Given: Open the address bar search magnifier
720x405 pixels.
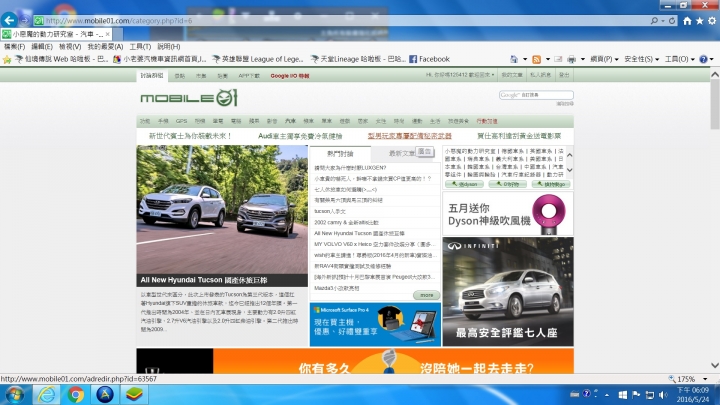Looking at the screenshot, I should tap(654, 21).
